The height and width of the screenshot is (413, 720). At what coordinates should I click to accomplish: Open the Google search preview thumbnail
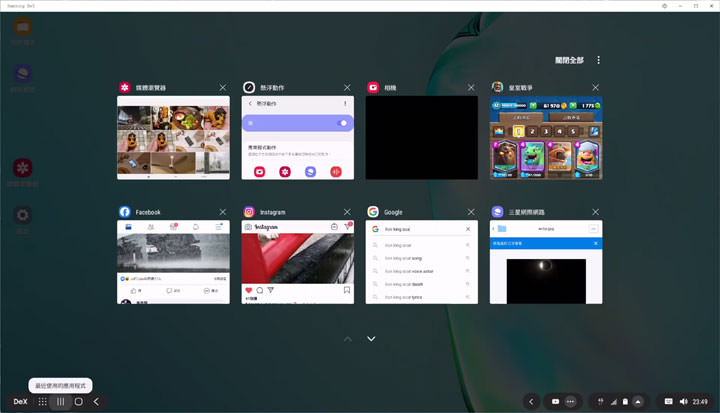422,262
